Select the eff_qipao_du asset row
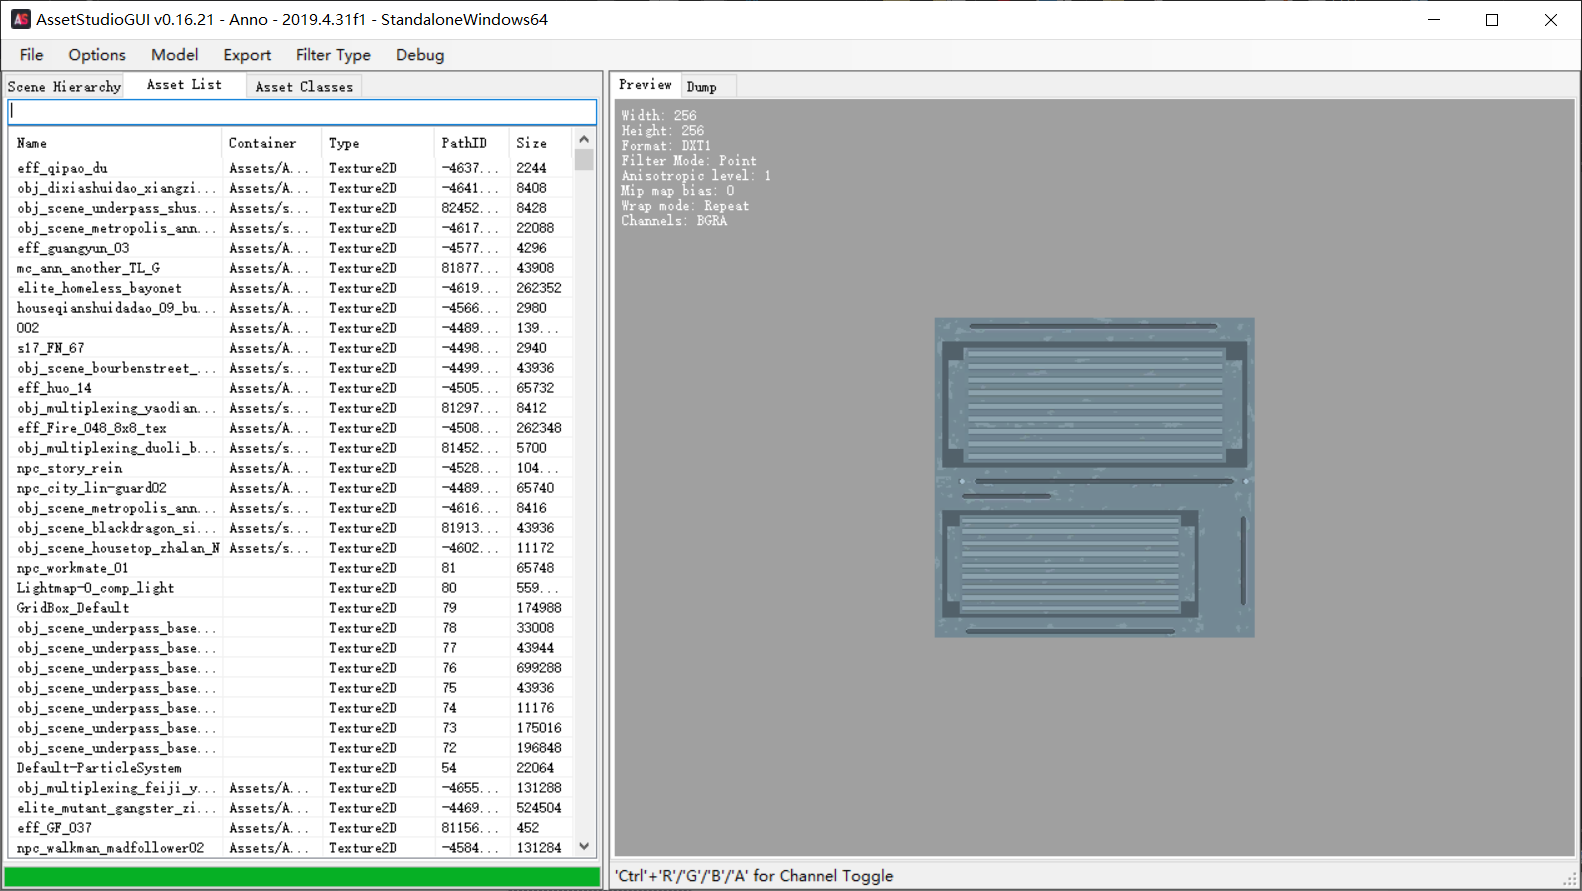The image size is (1582, 891). [290, 168]
